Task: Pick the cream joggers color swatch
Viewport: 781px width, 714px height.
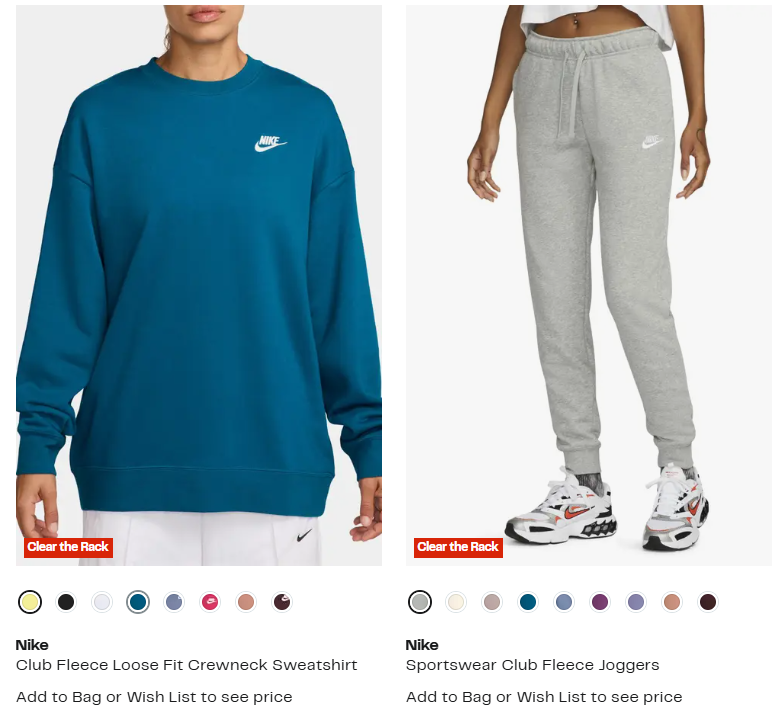Action: point(456,602)
